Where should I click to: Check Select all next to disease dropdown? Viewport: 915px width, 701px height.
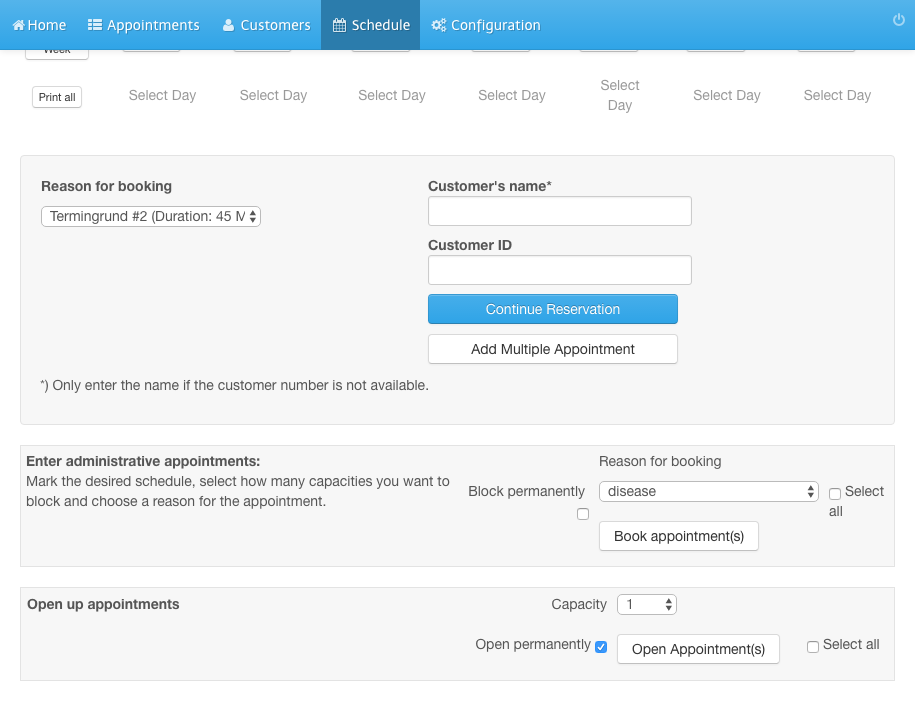[x=835, y=494]
